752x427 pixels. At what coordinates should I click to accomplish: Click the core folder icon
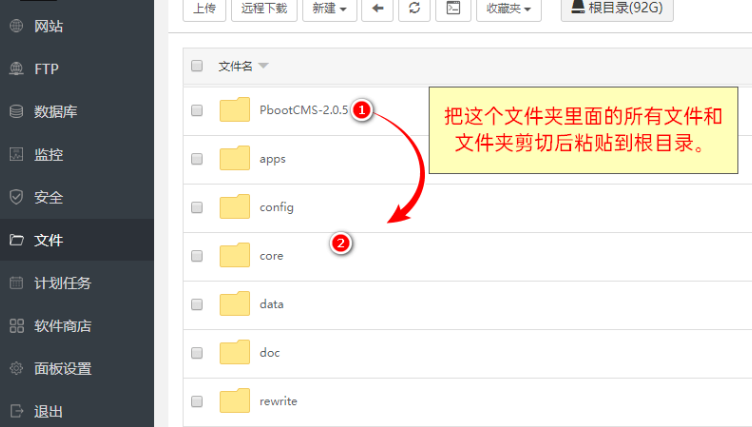tap(235, 255)
